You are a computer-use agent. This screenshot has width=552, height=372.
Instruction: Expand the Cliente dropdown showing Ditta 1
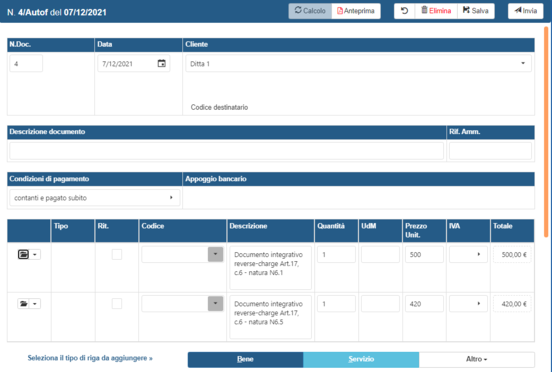[x=358, y=63]
